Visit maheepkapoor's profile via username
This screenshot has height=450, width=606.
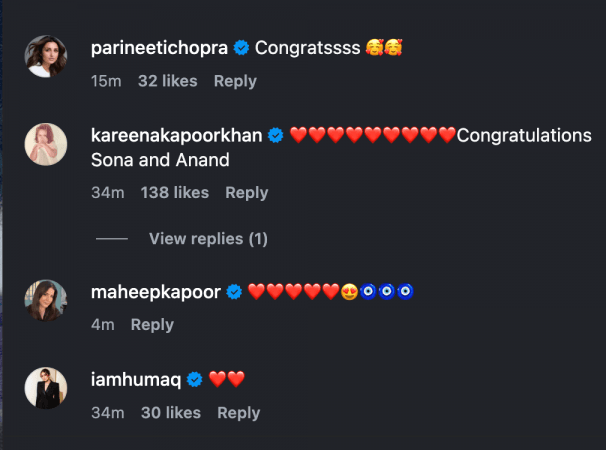click(x=156, y=292)
